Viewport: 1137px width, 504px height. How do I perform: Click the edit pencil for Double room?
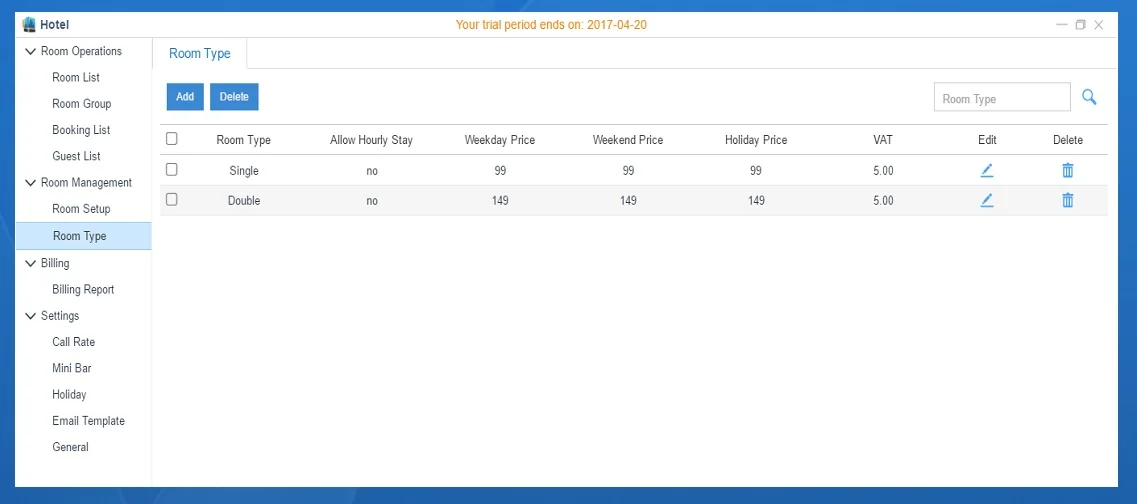tap(987, 200)
